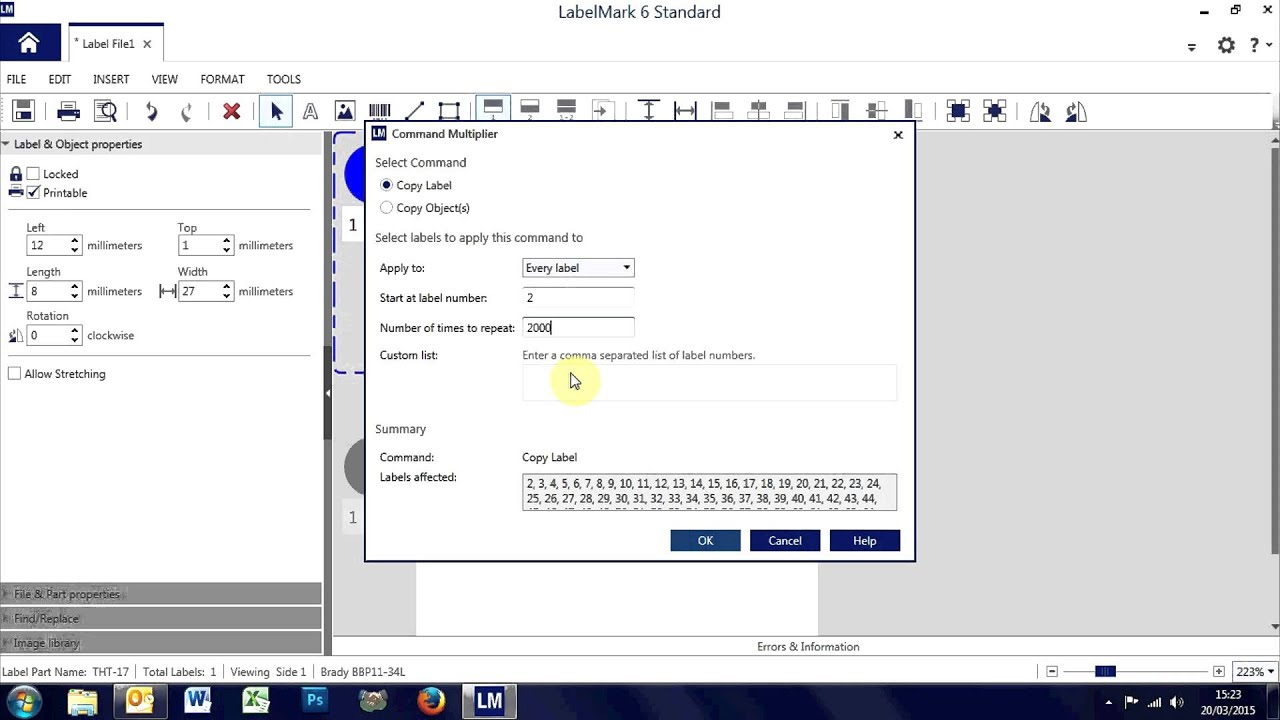Expand the File & Part properties panel
The width and height of the screenshot is (1280, 720).
(x=160, y=594)
